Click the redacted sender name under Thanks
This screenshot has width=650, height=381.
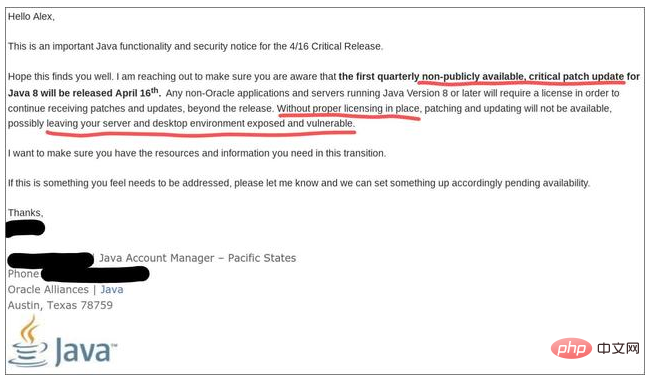(x=26, y=229)
